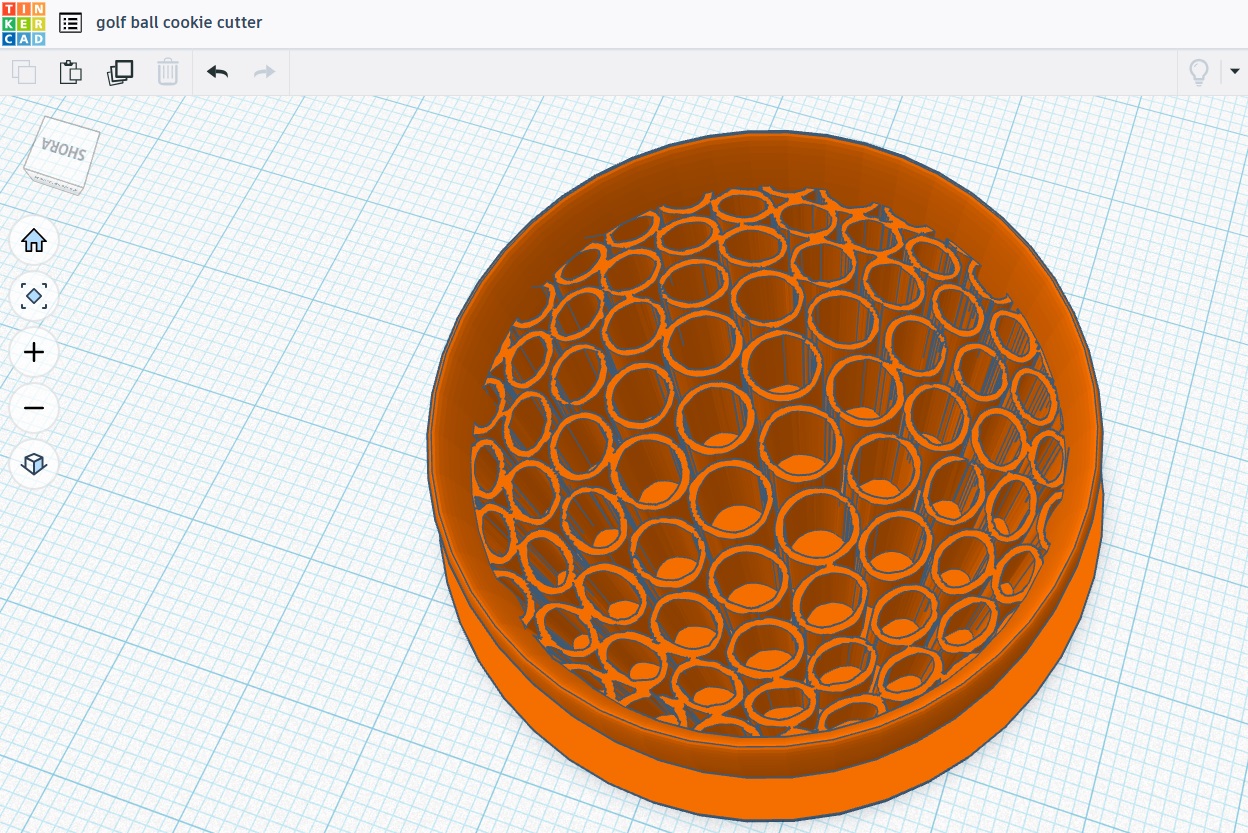Undo the last action
The width and height of the screenshot is (1248, 833).
tap(217, 72)
